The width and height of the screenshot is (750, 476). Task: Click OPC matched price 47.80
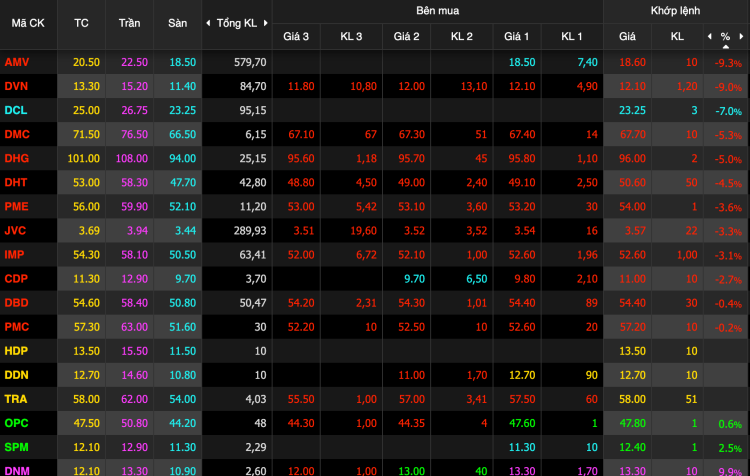[632, 423]
